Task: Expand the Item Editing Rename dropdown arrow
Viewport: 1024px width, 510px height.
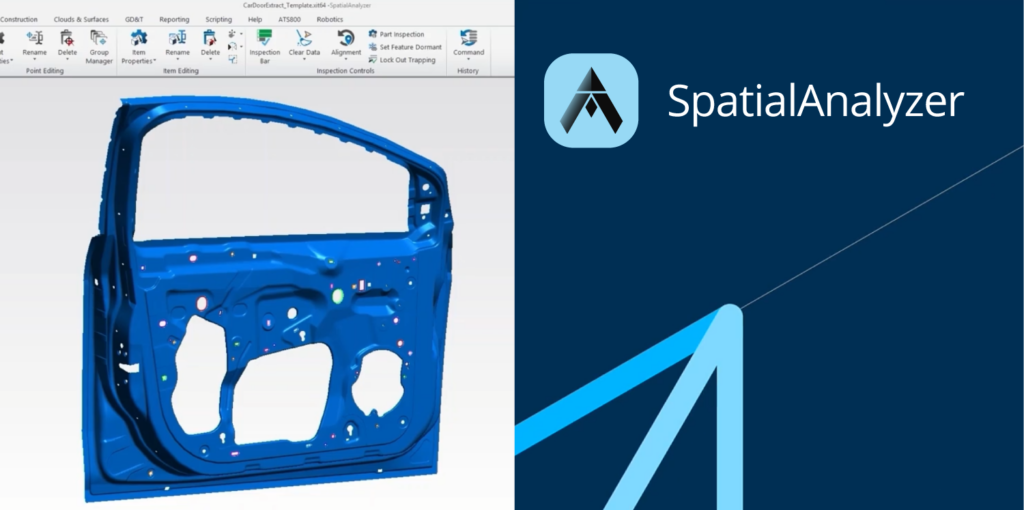Action: click(x=177, y=60)
